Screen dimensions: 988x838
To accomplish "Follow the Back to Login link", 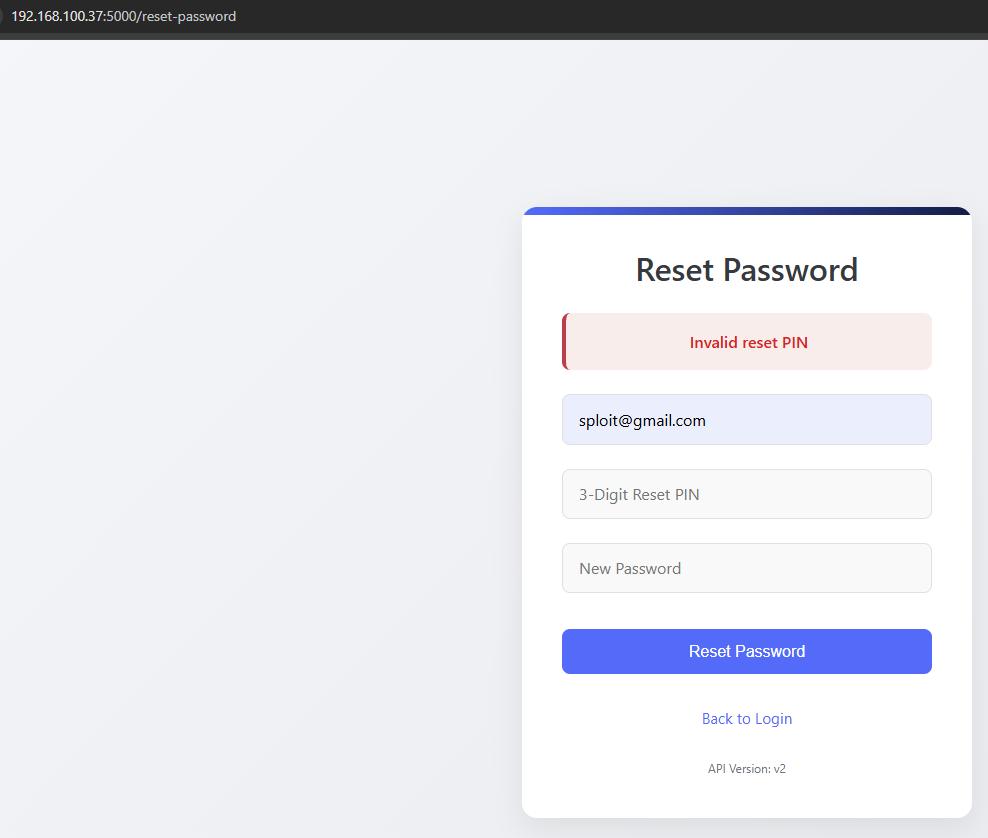I will pyautogui.click(x=746, y=719).
